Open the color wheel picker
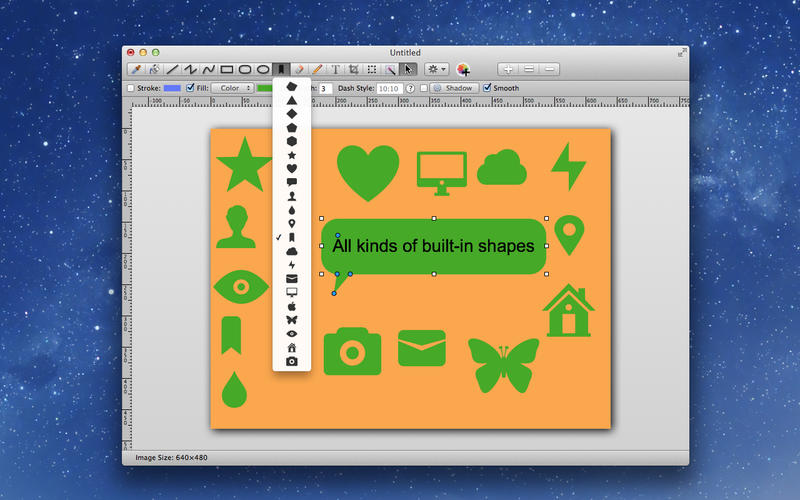This screenshot has width=800, height=500. tap(463, 70)
